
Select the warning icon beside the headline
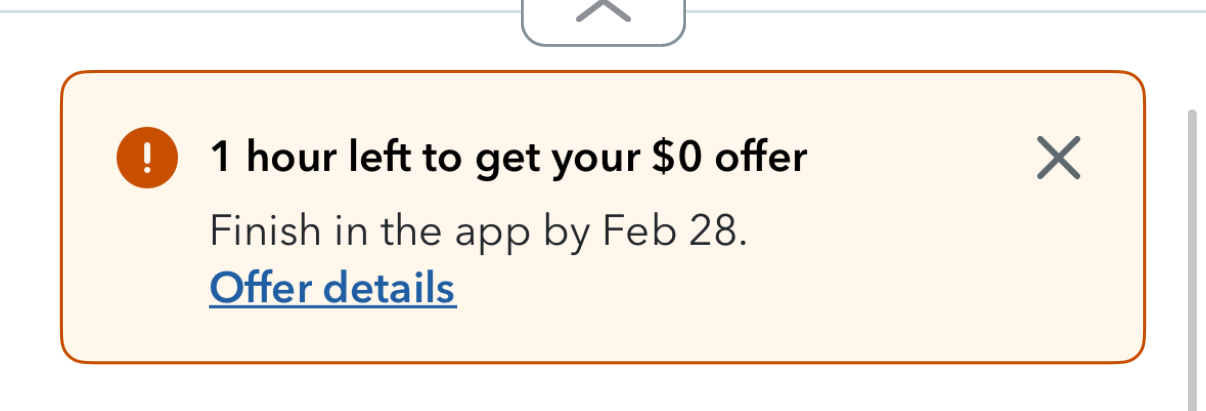pyautogui.click(x=147, y=158)
